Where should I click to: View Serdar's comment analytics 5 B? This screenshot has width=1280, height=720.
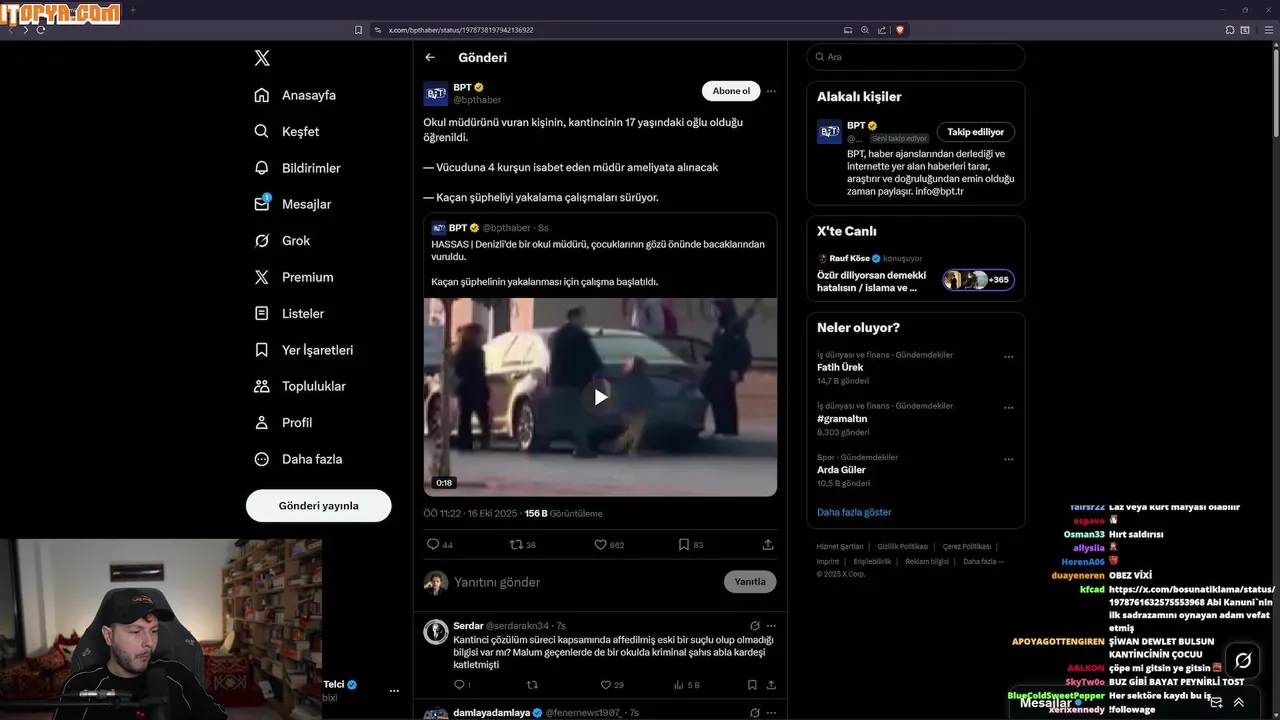pyautogui.click(x=687, y=685)
